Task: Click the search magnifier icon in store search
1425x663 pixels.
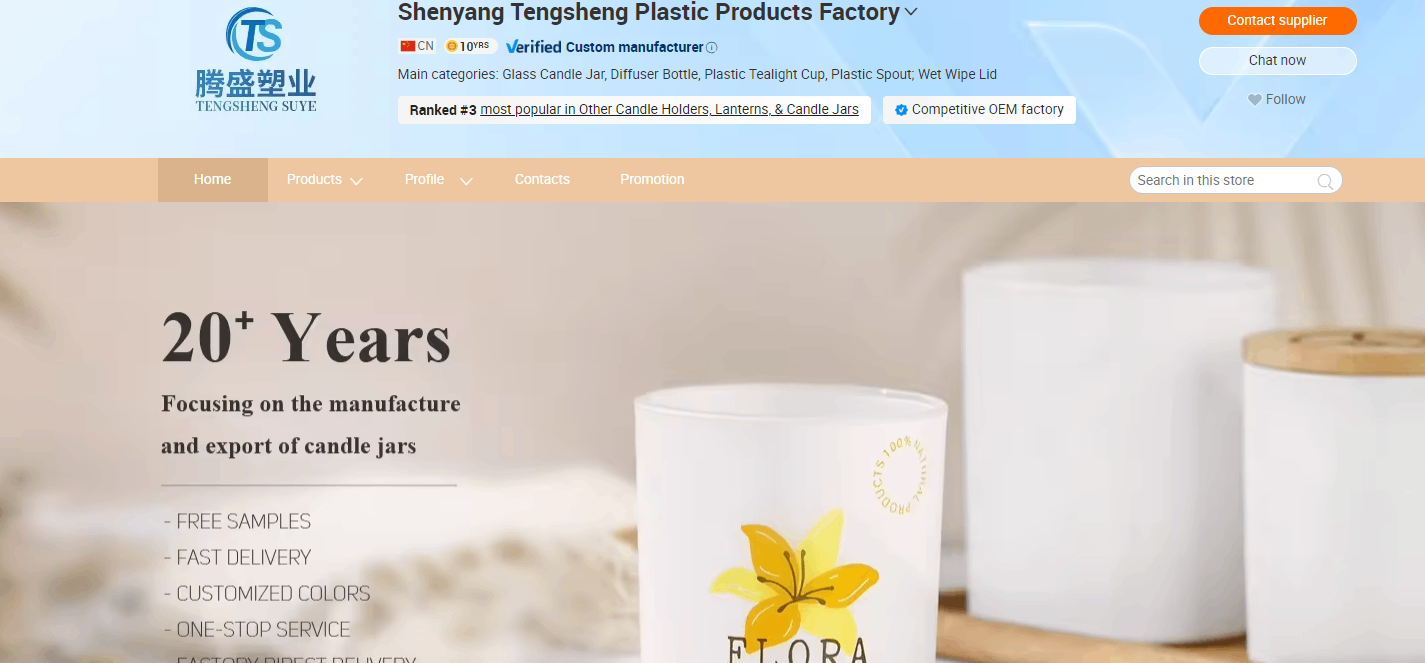Action: (x=1325, y=181)
